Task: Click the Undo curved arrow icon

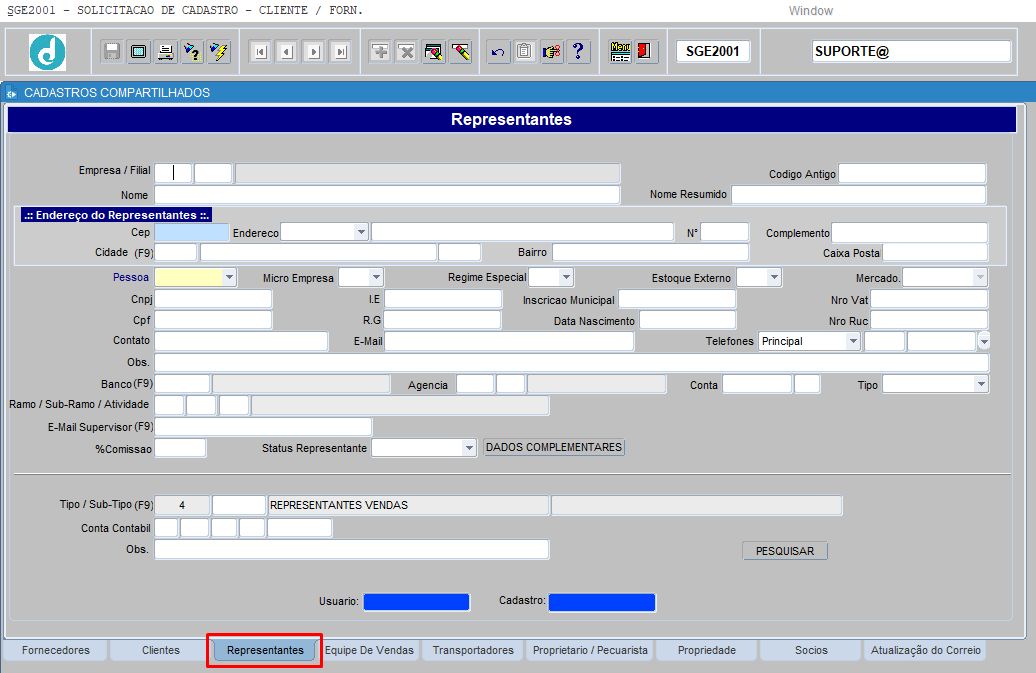Action: (x=498, y=52)
